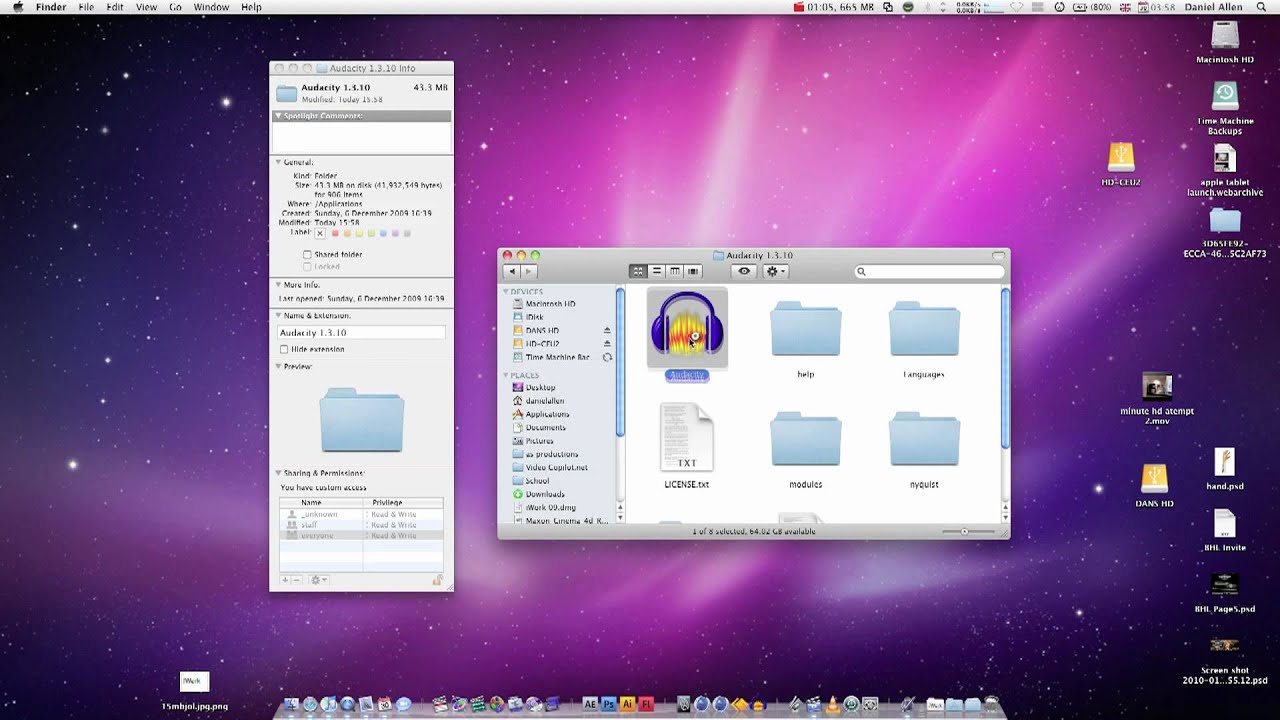Image resolution: width=1280 pixels, height=720 pixels.
Task: Open the Go menu in the menu bar
Action: tap(177, 7)
